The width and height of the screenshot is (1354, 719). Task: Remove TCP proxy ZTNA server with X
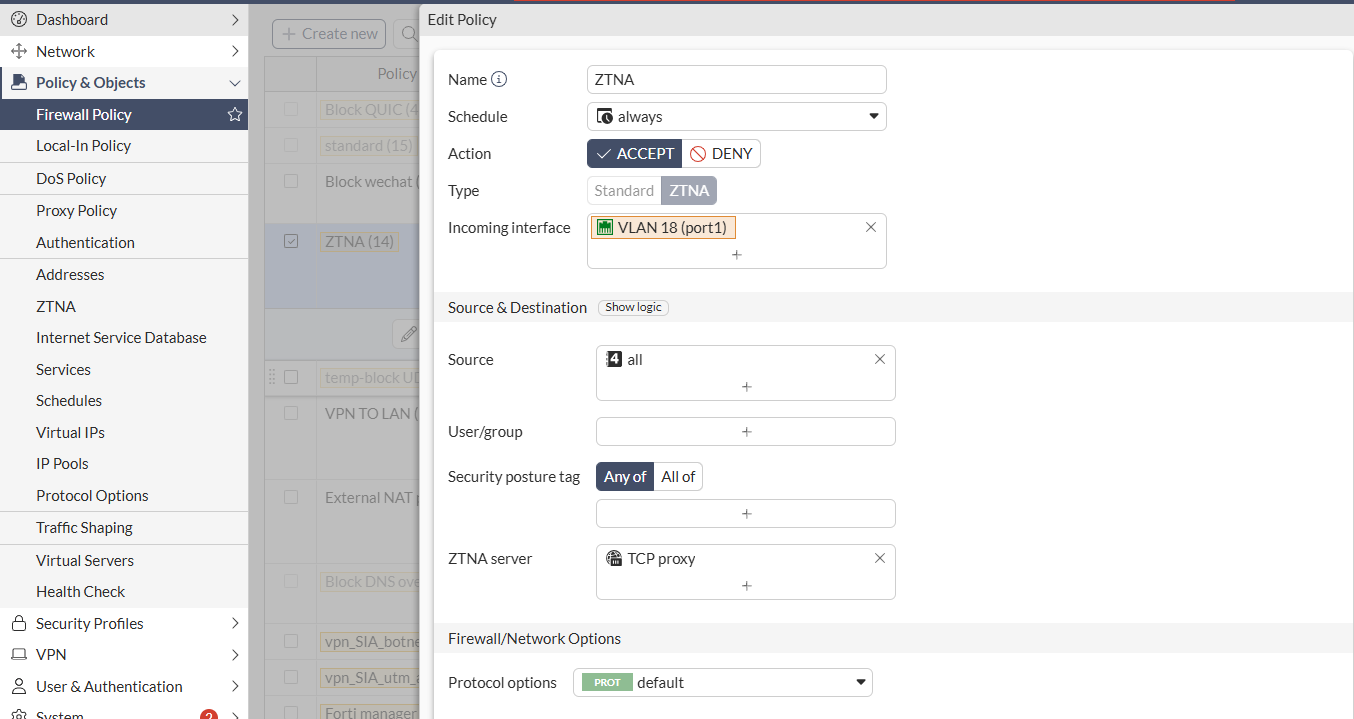pos(880,558)
